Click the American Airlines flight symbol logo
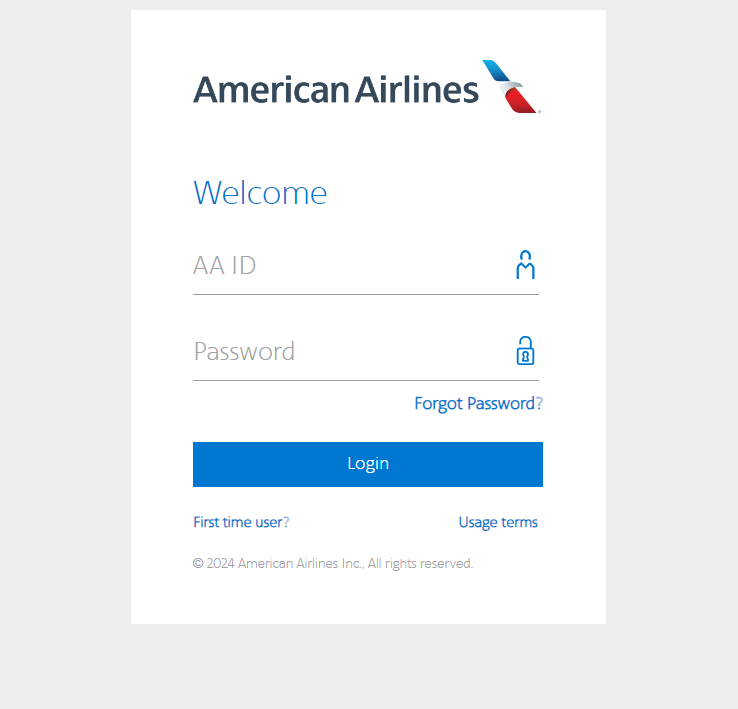Screen dimensions: 738x709 (x=512, y=87)
